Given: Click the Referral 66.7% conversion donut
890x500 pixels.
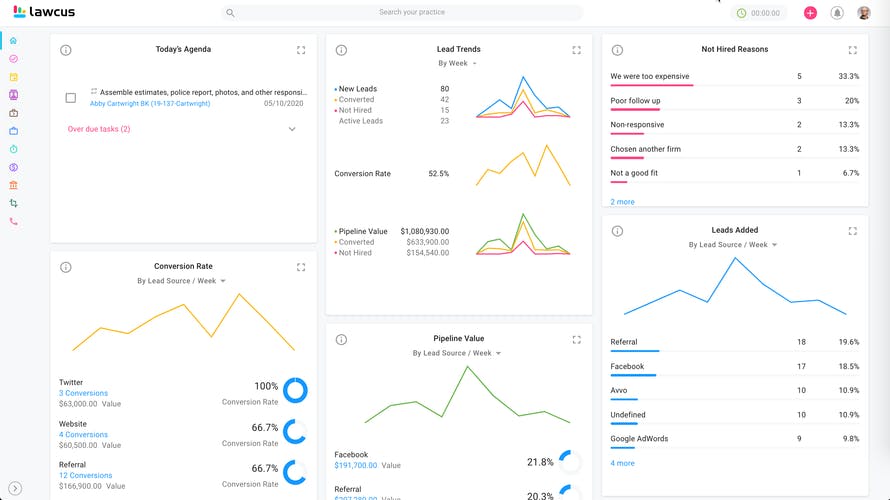Looking at the screenshot, I should pyautogui.click(x=295, y=473).
